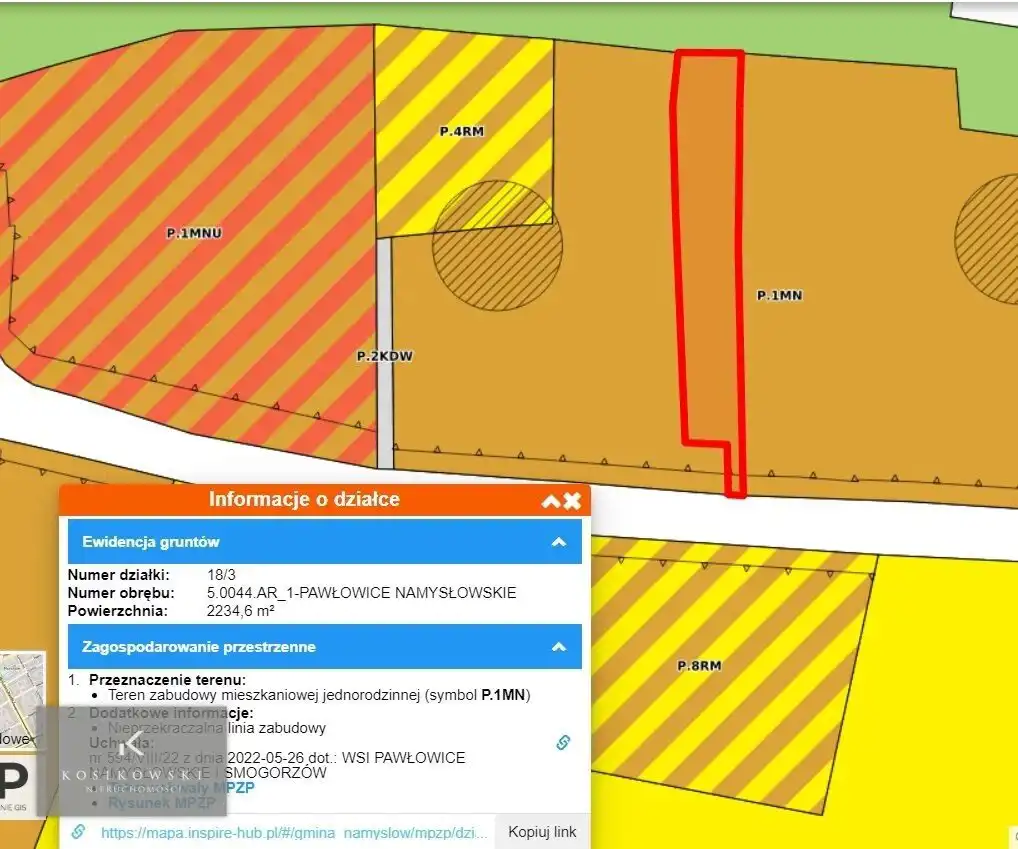Click the P.1MN zone label
The width and height of the screenshot is (1018, 849).
[779, 295]
